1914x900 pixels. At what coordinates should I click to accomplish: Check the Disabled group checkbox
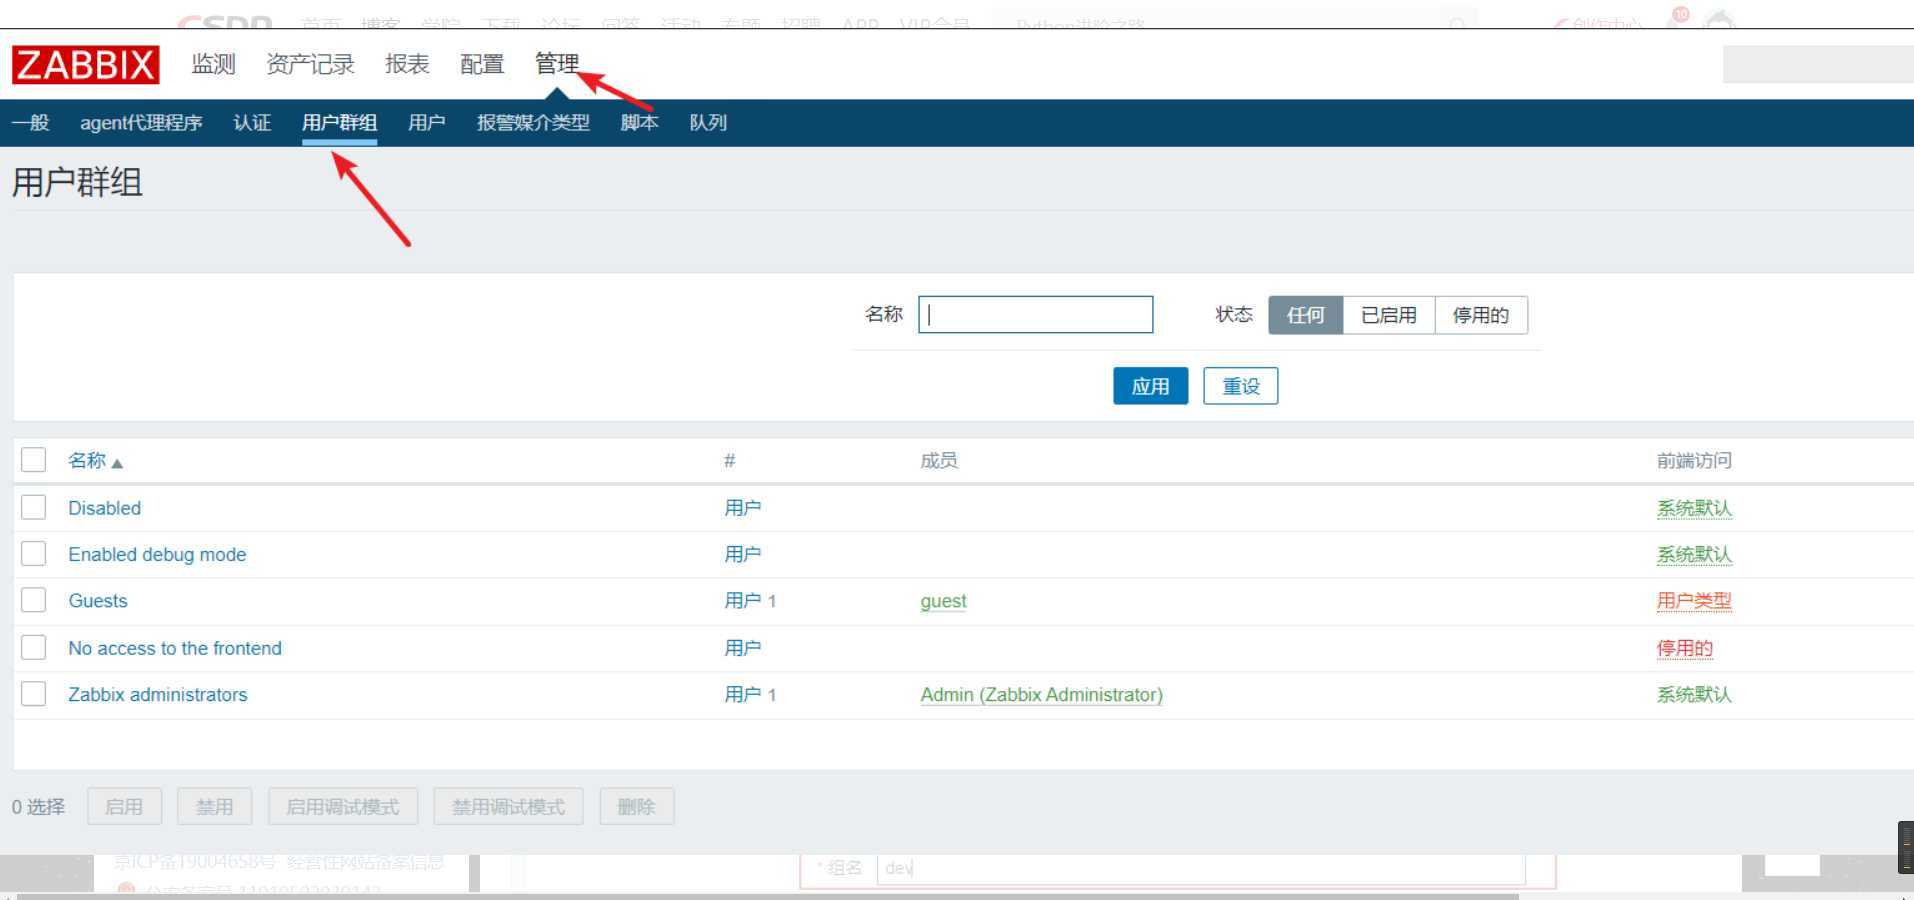(34, 507)
